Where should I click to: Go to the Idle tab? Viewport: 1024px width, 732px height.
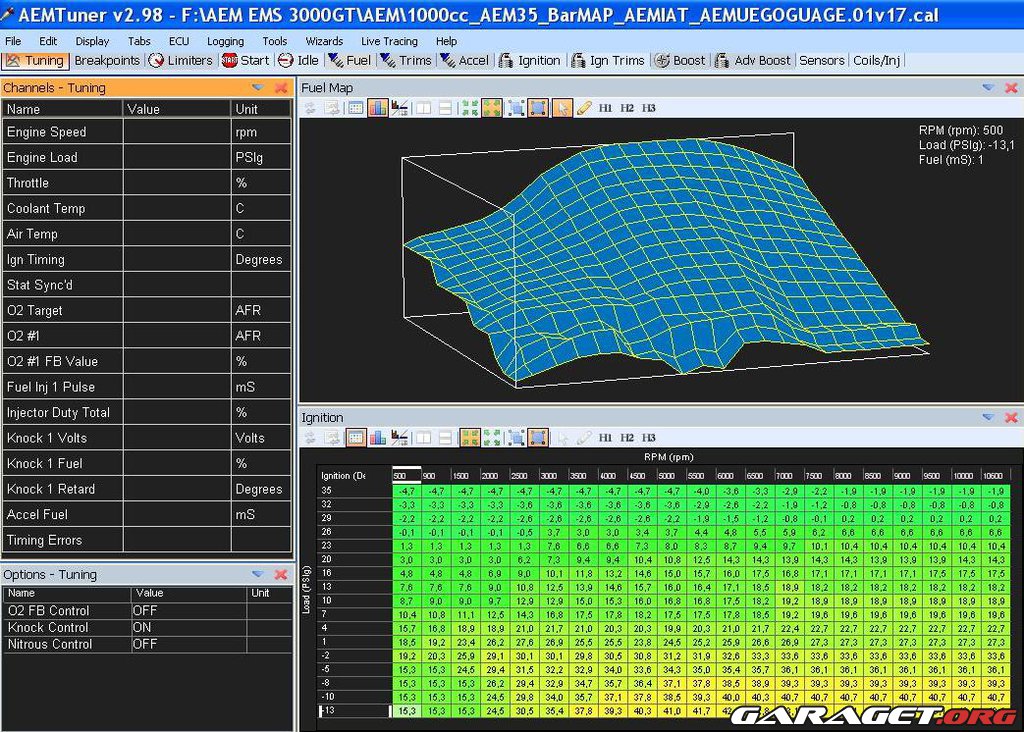[x=298, y=61]
